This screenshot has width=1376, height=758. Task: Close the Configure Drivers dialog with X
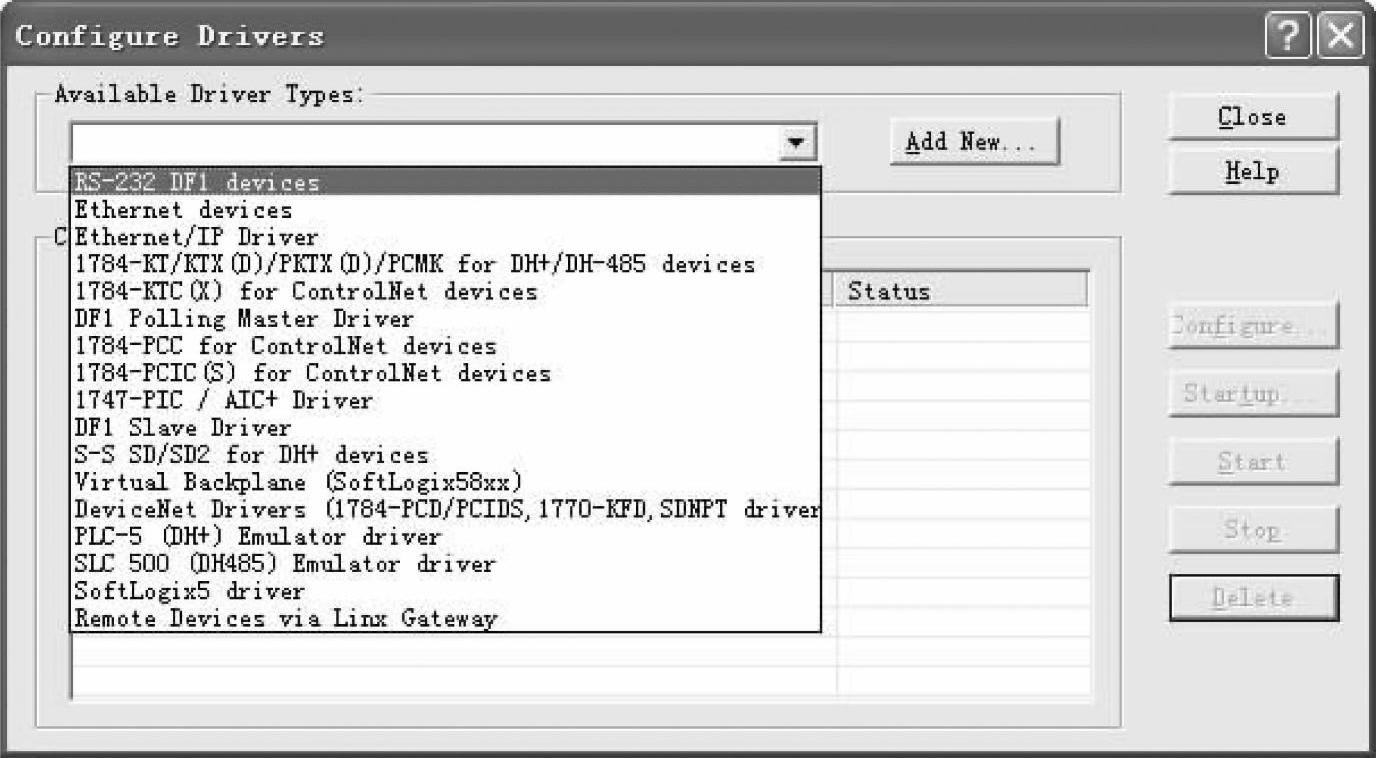pyautogui.click(x=1341, y=38)
